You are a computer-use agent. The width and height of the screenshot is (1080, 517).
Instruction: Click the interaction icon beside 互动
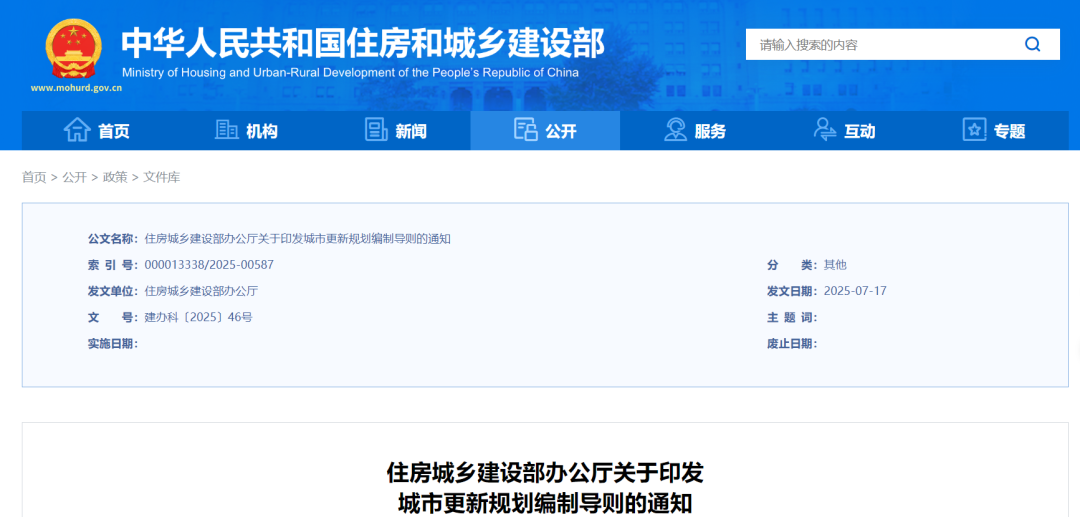coord(824,130)
